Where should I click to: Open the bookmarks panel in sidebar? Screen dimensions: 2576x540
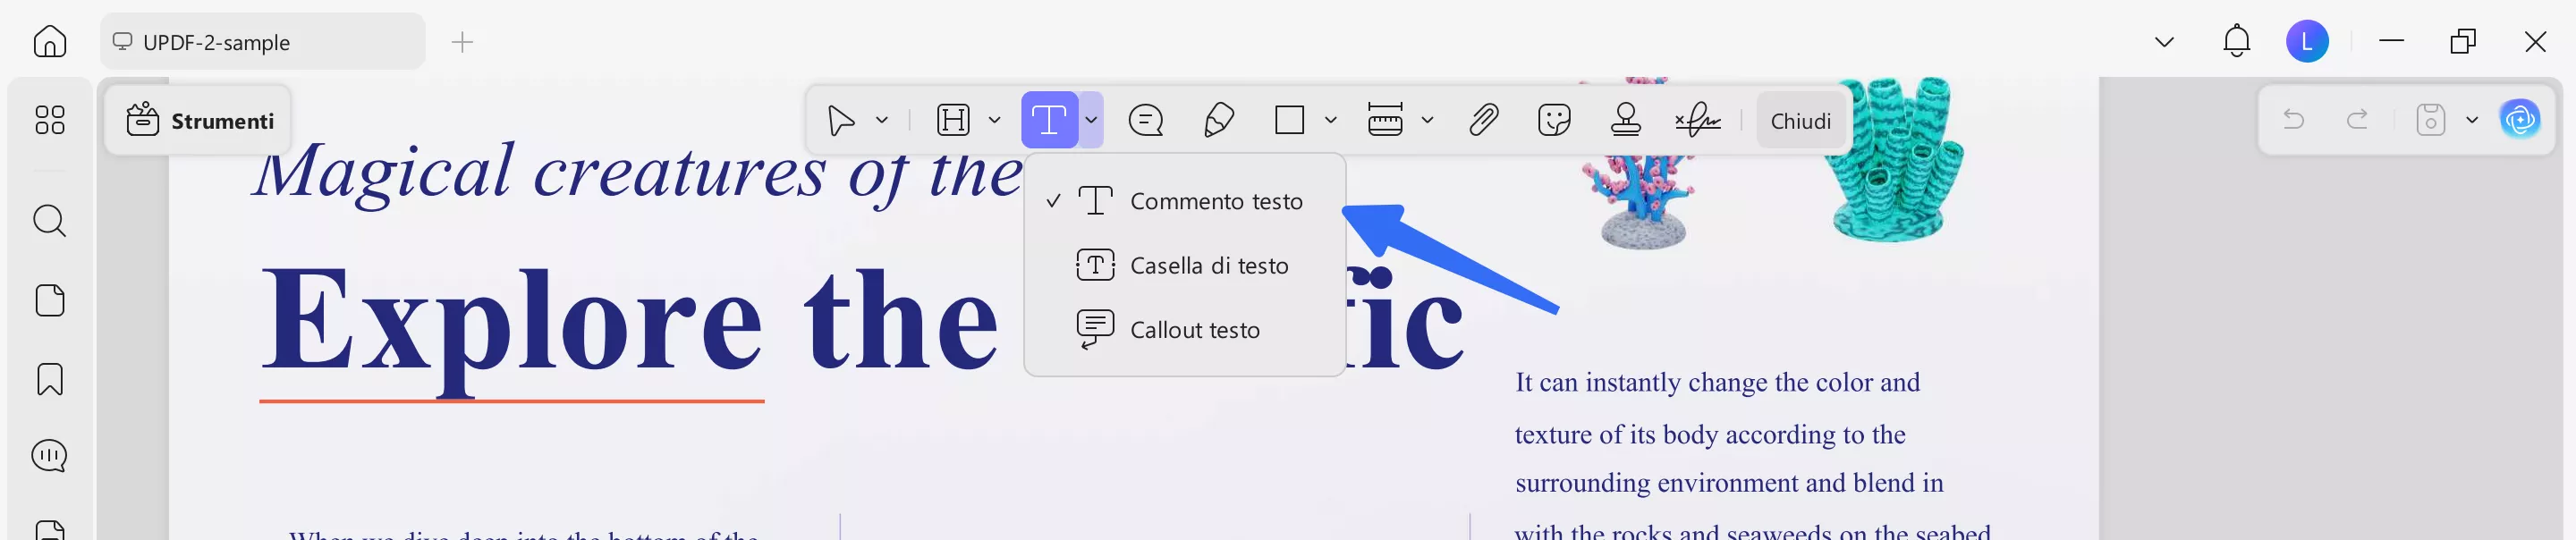(x=49, y=379)
